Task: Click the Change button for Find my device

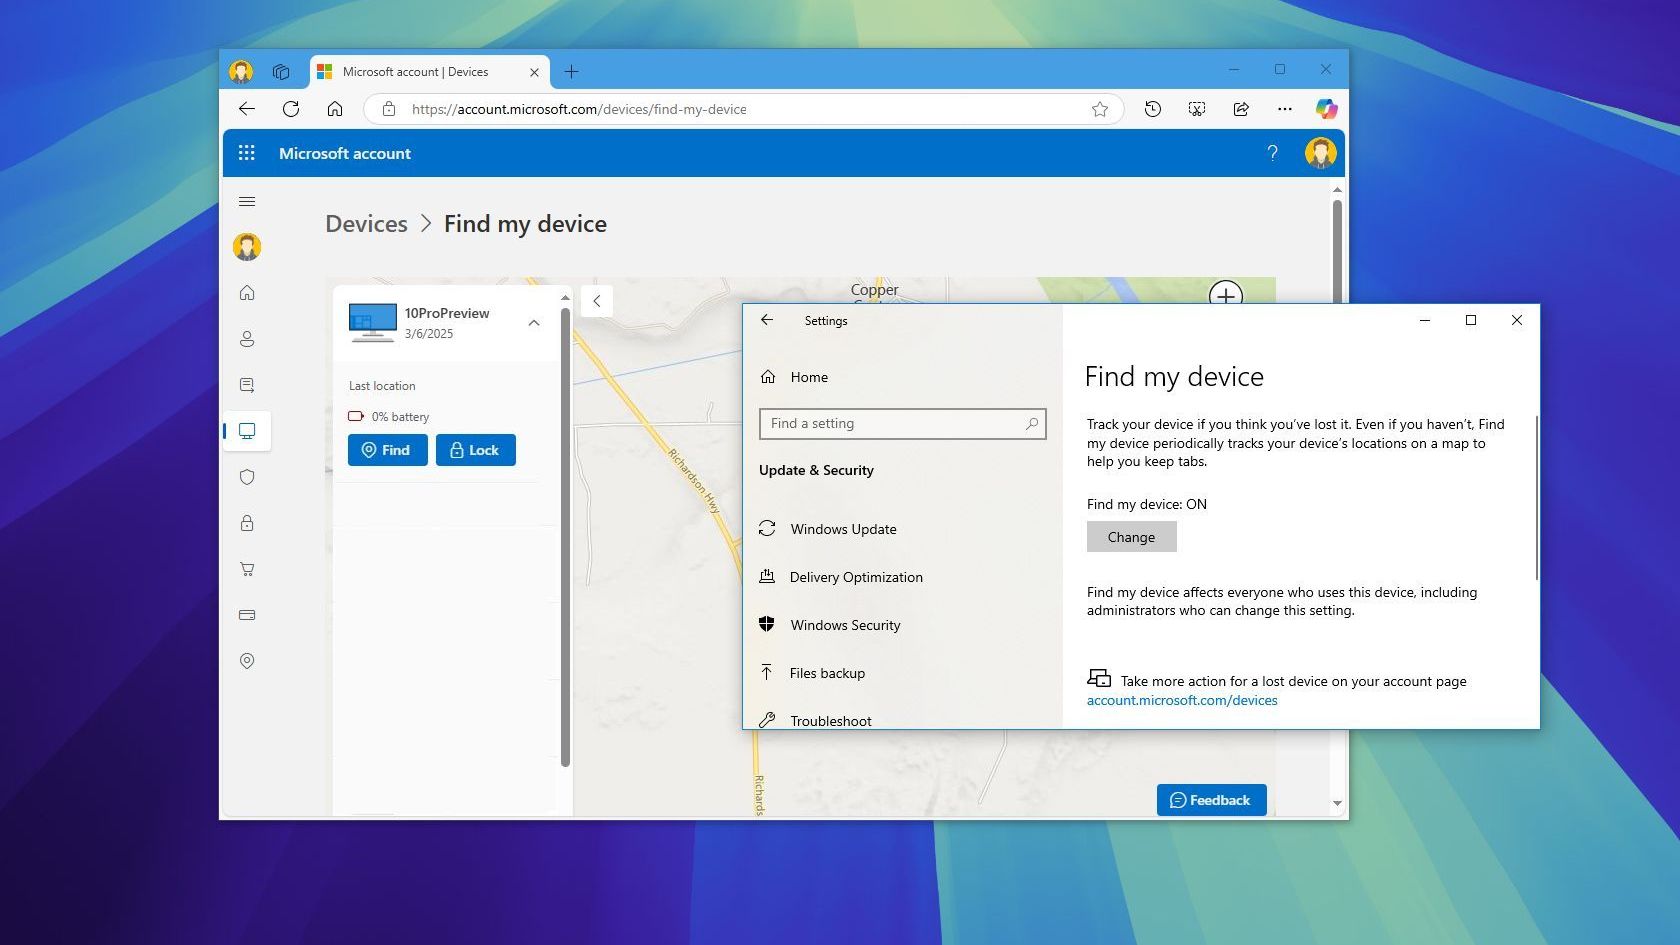Action: click(x=1131, y=537)
